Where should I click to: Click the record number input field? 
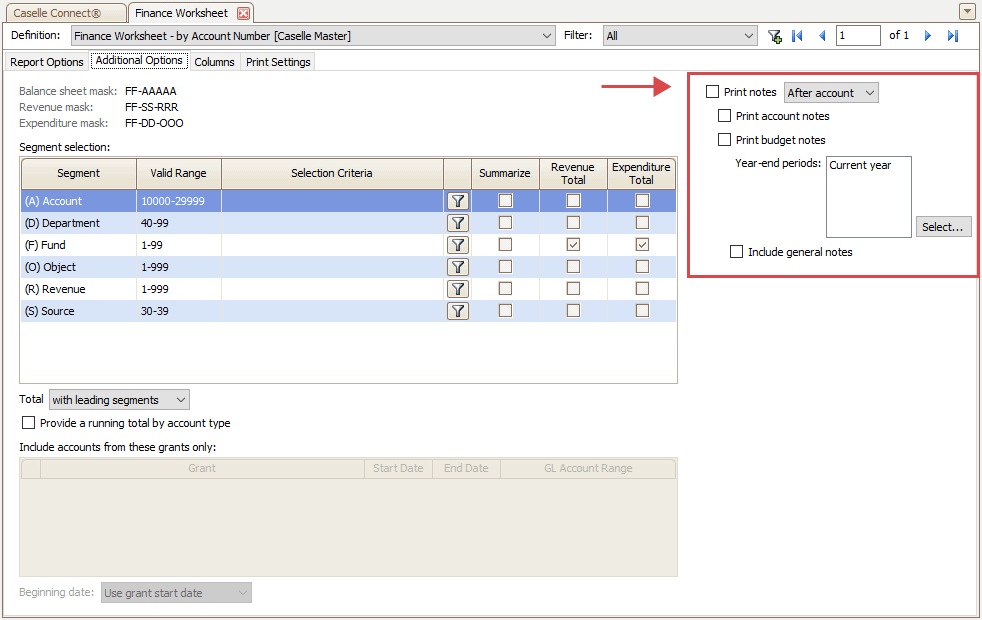(857, 36)
